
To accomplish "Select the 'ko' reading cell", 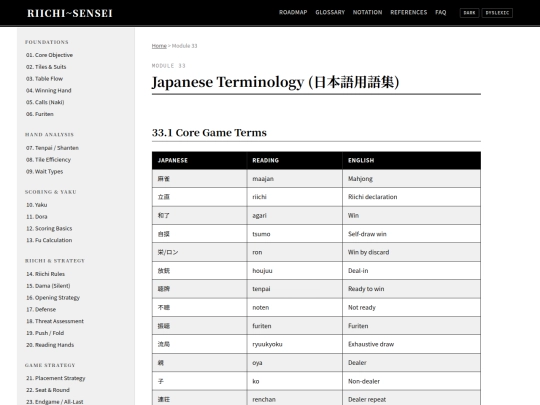I will coord(295,381).
